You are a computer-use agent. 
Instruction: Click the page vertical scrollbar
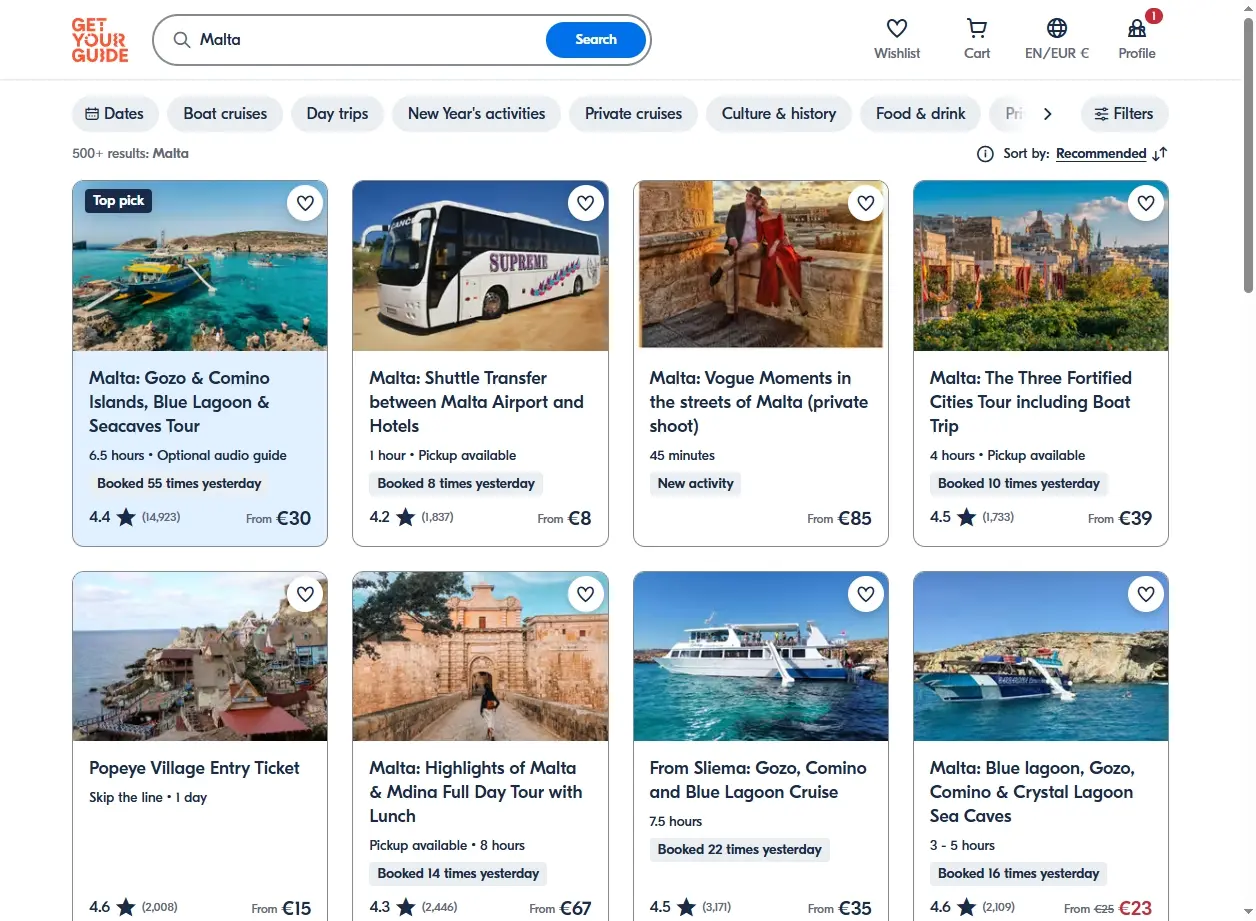pyautogui.click(x=1247, y=155)
